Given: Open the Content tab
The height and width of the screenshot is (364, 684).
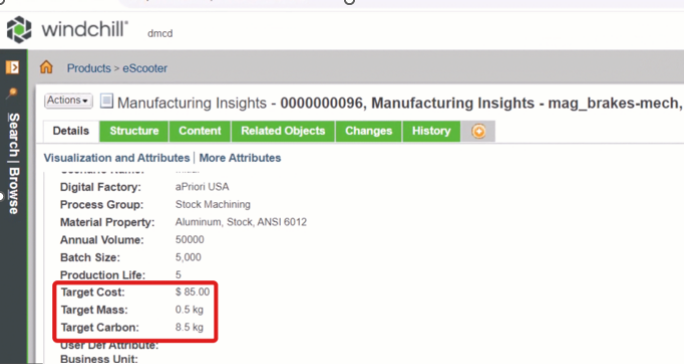Looking at the screenshot, I should 200,131.
